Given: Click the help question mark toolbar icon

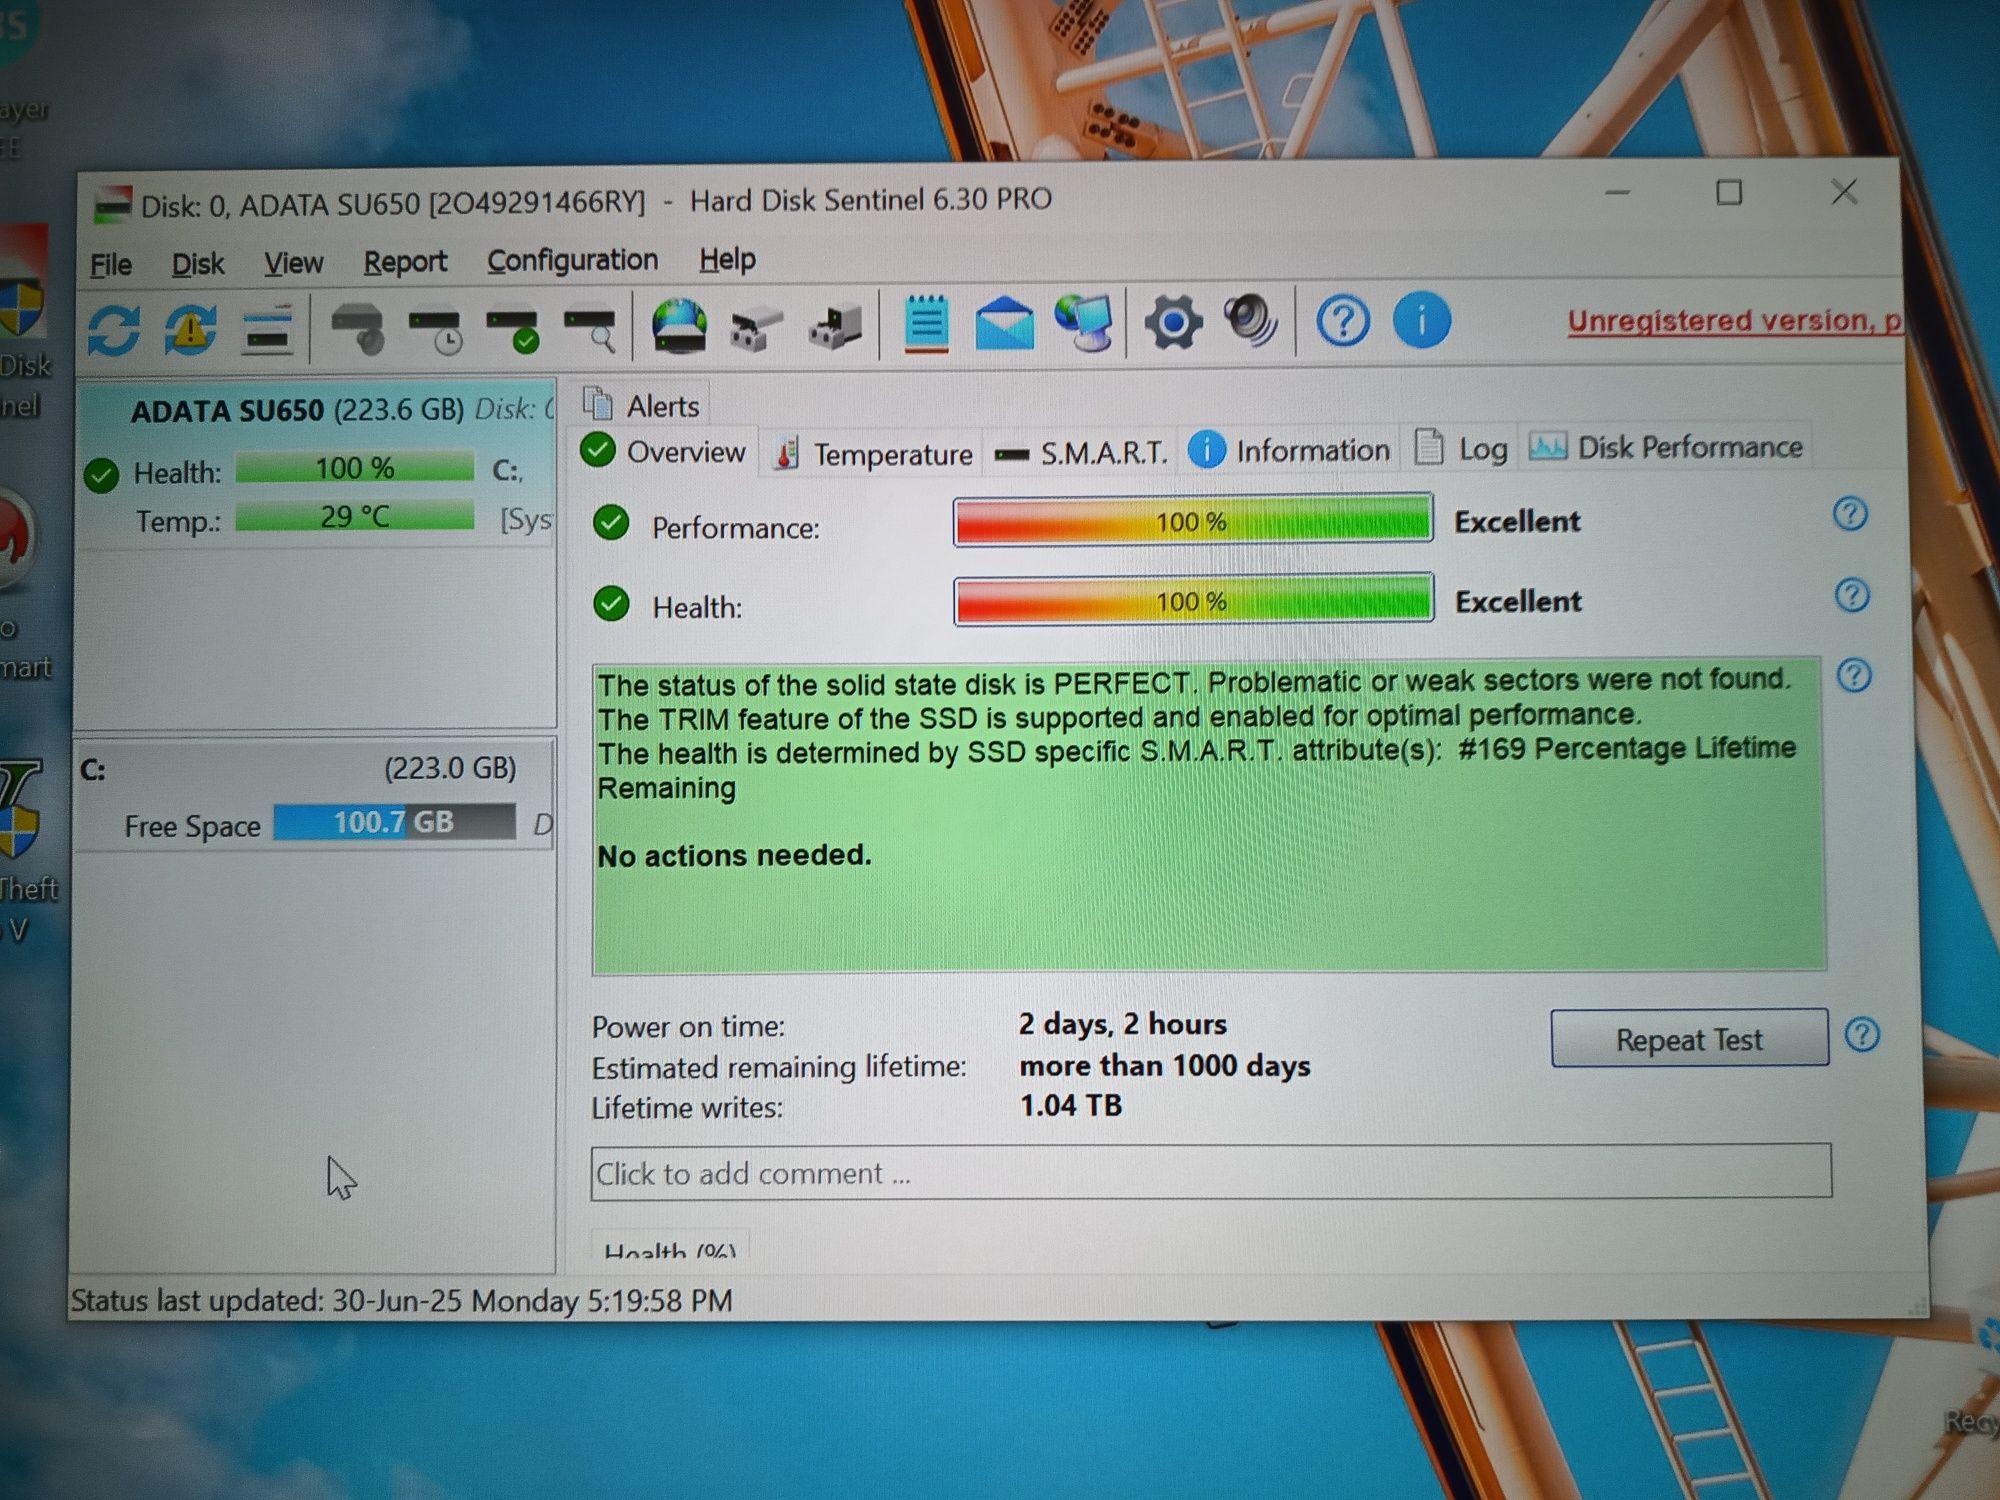Looking at the screenshot, I should click(x=1342, y=321).
